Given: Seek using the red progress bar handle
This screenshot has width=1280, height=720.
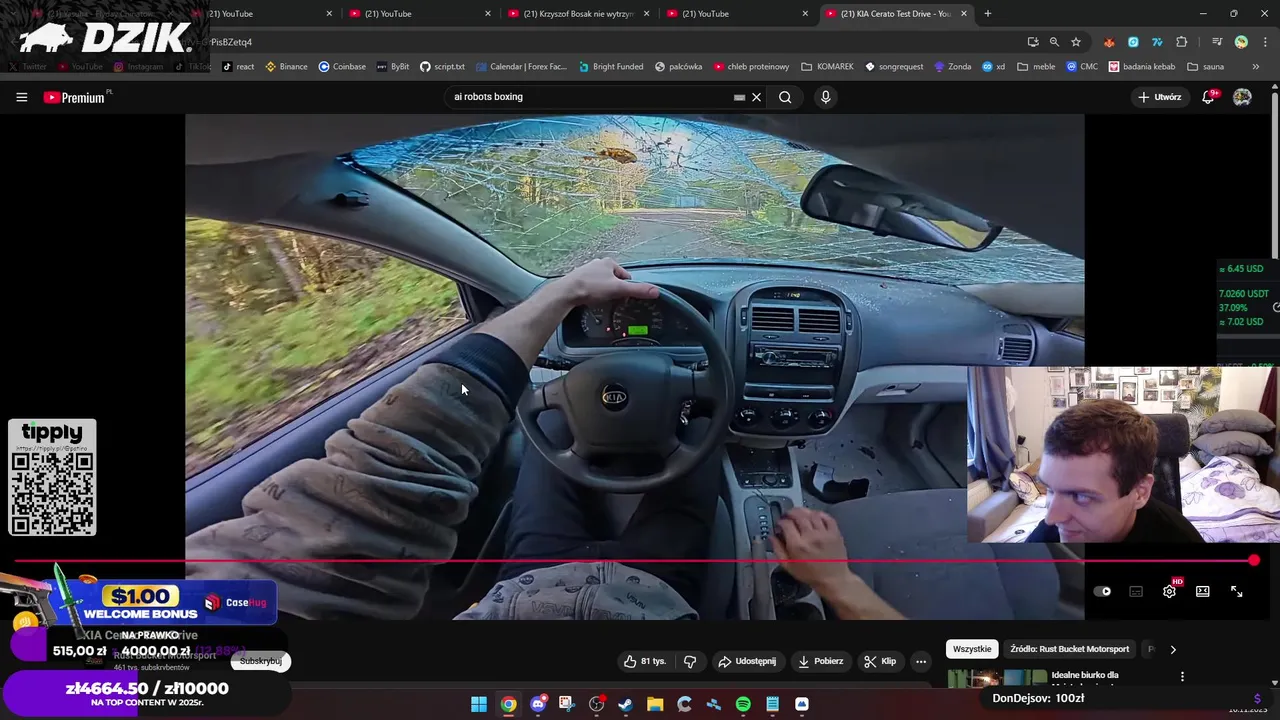Looking at the screenshot, I should [x=1254, y=561].
